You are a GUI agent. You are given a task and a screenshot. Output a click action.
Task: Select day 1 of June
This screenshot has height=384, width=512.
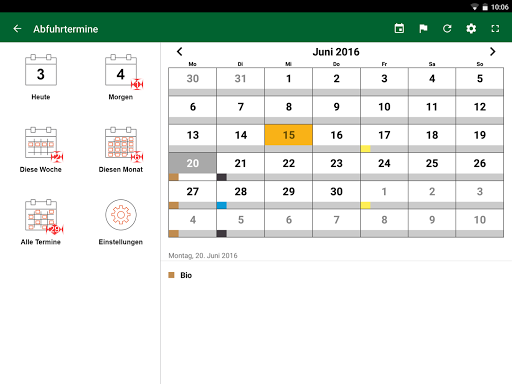tap(289, 82)
